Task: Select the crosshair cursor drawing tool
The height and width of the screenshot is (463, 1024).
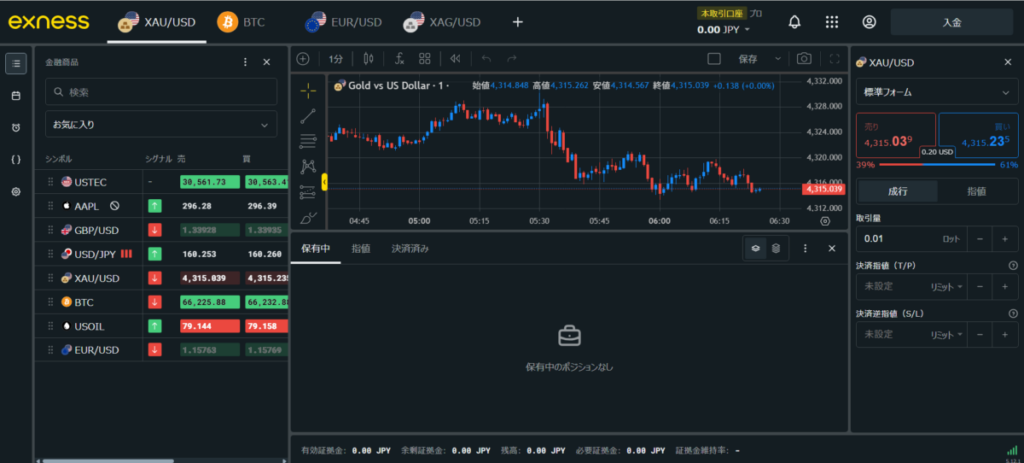Action: (x=308, y=90)
